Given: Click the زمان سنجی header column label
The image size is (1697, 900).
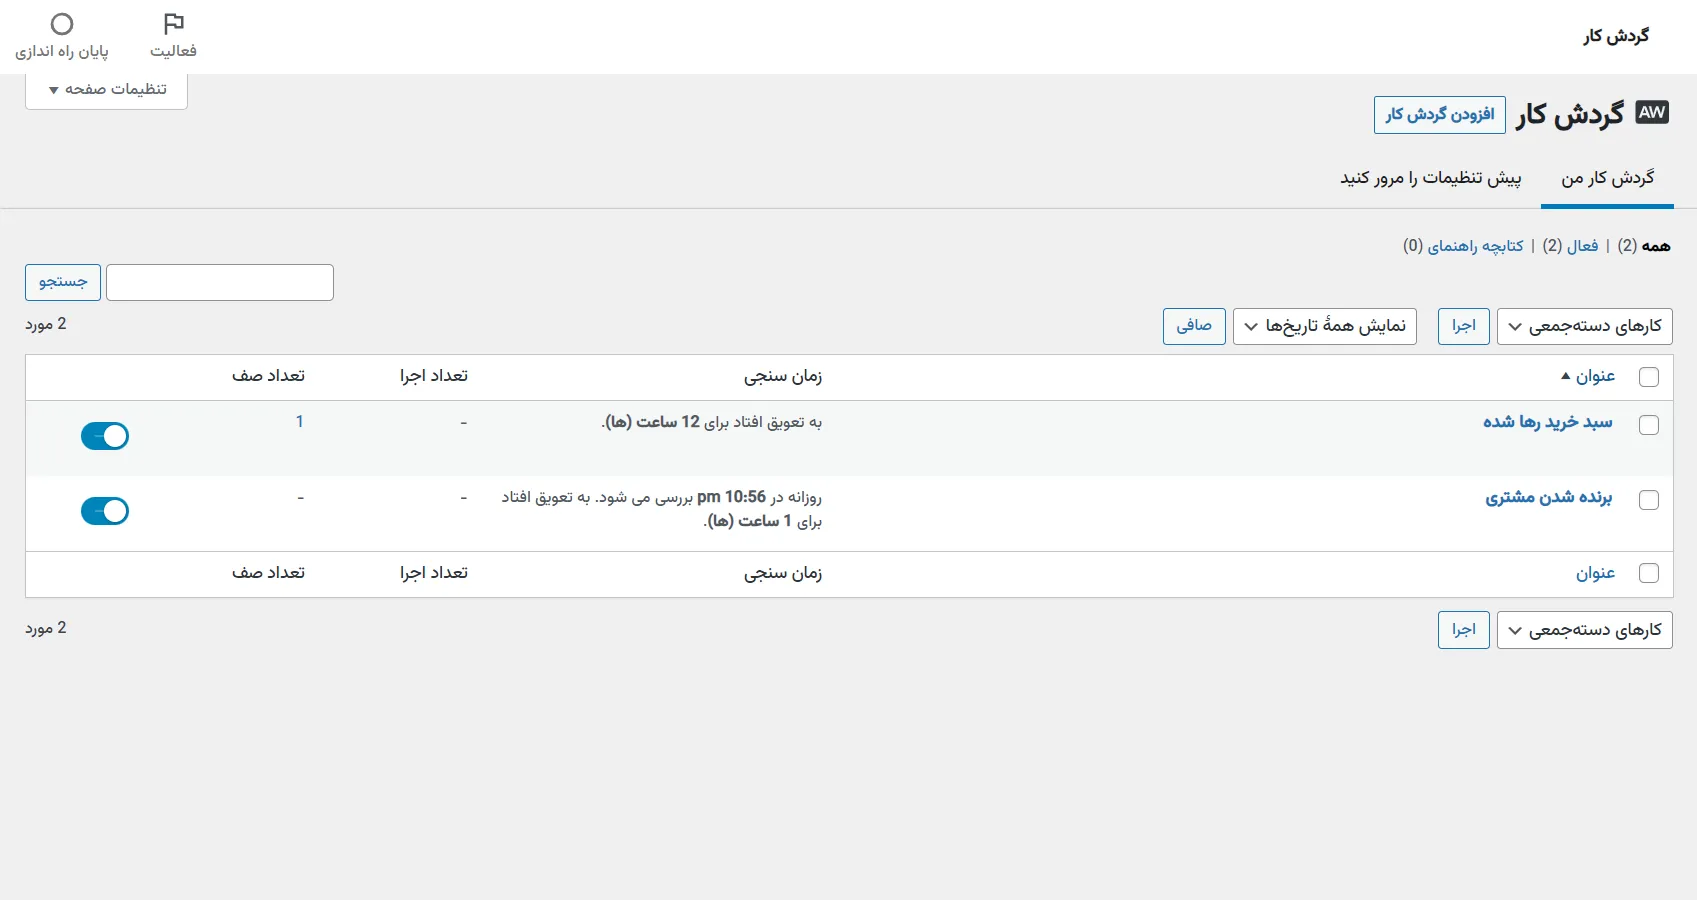Looking at the screenshot, I should click(x=783, y=376).
